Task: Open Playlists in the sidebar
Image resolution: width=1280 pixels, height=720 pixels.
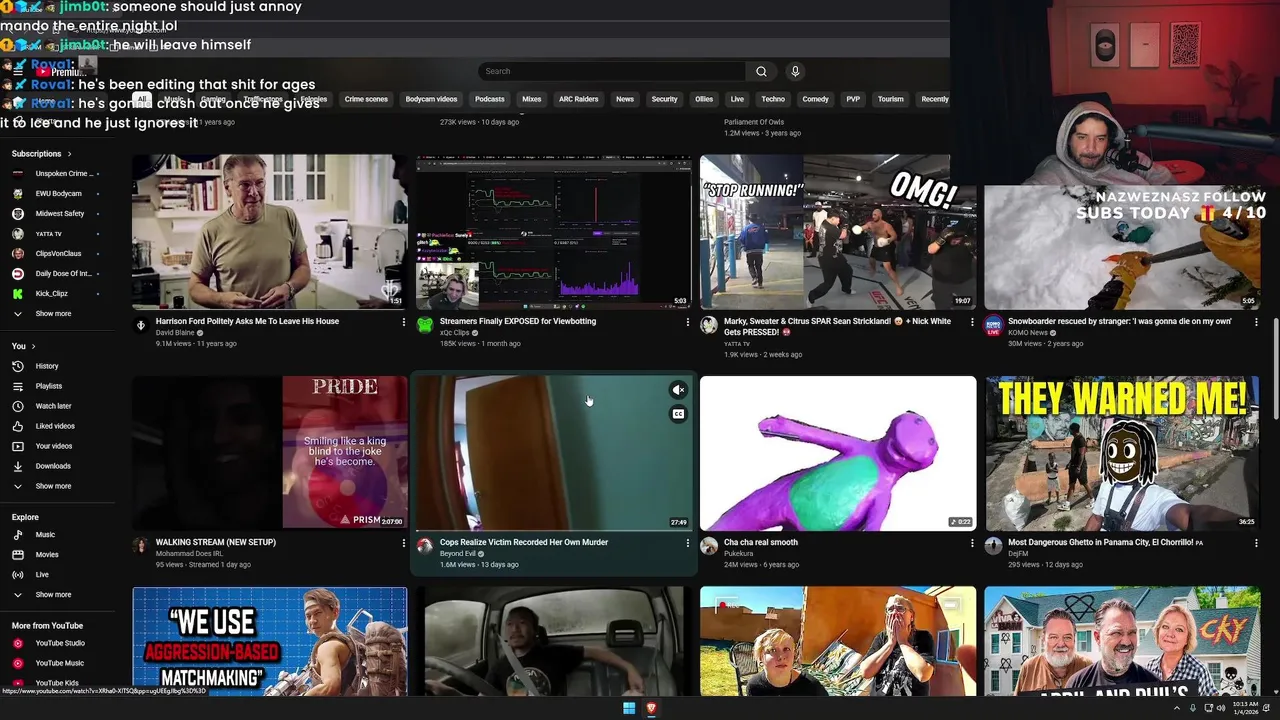Action: point(49,386)
